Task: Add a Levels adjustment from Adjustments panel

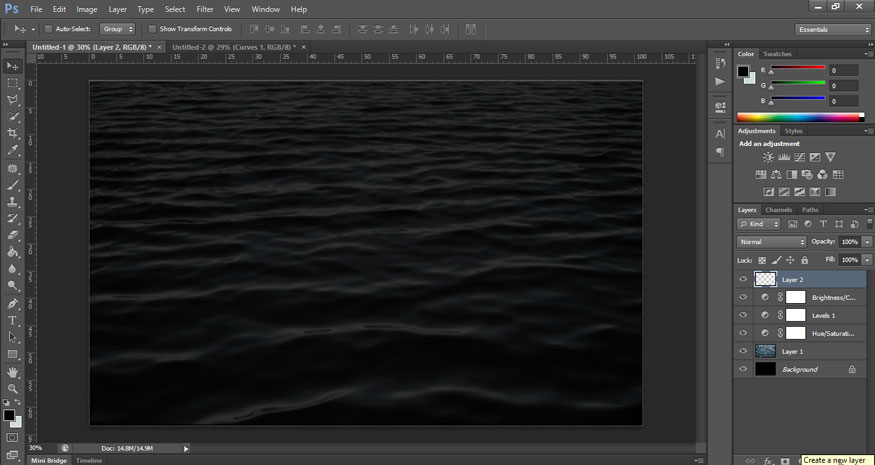Action: (784, 158)
